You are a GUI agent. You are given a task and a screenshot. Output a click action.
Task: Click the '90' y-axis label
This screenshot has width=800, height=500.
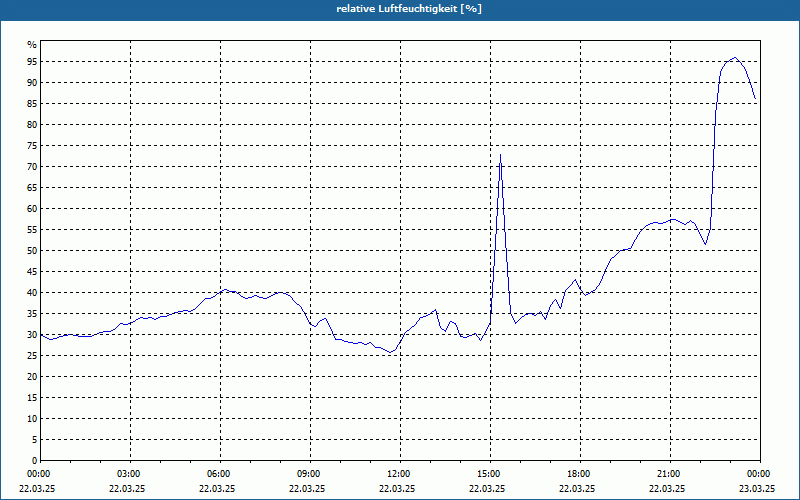pyautogui.click(x=32, y=83)
